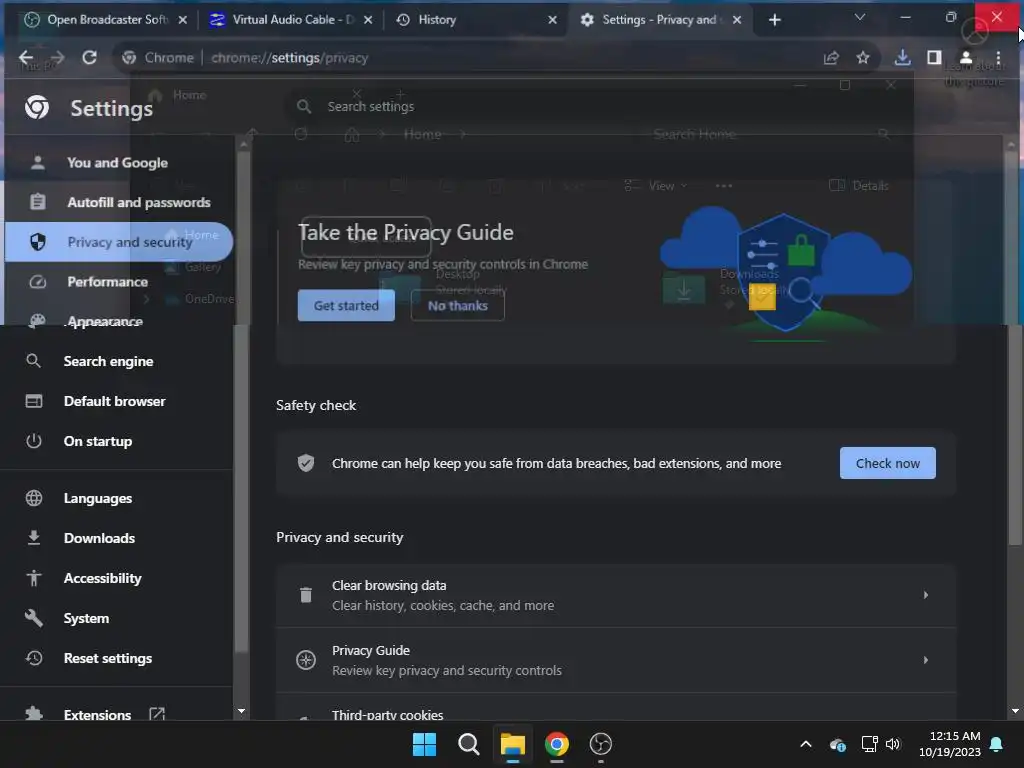Open Clear browsing data row

tap(616, 595)
